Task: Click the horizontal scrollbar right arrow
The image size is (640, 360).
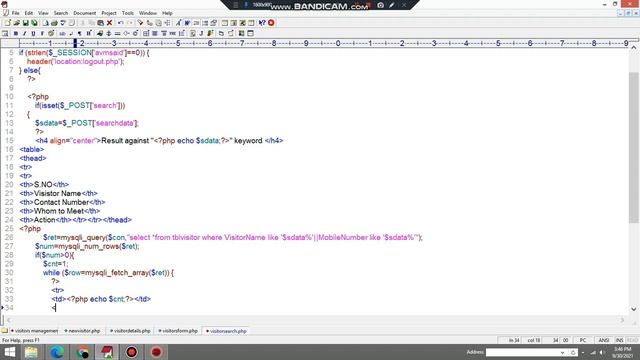Action: click(x=622, y=320)
